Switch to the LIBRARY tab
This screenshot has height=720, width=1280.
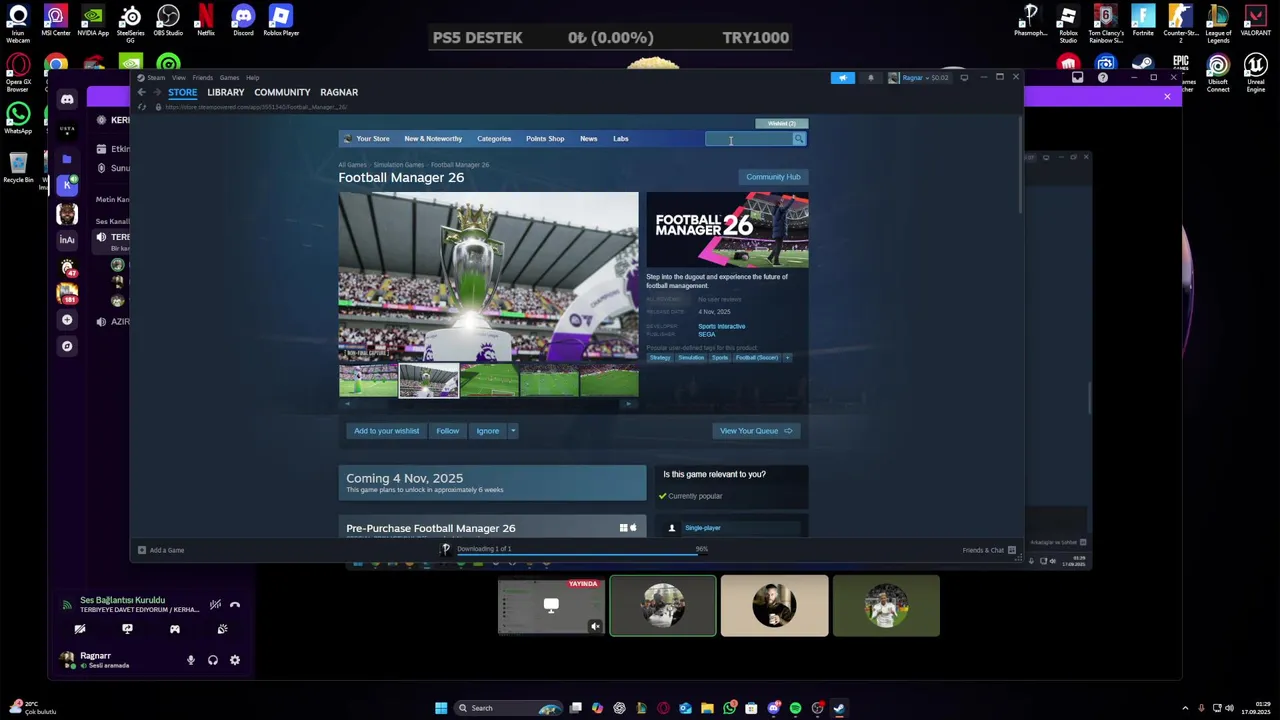(225, 92)
